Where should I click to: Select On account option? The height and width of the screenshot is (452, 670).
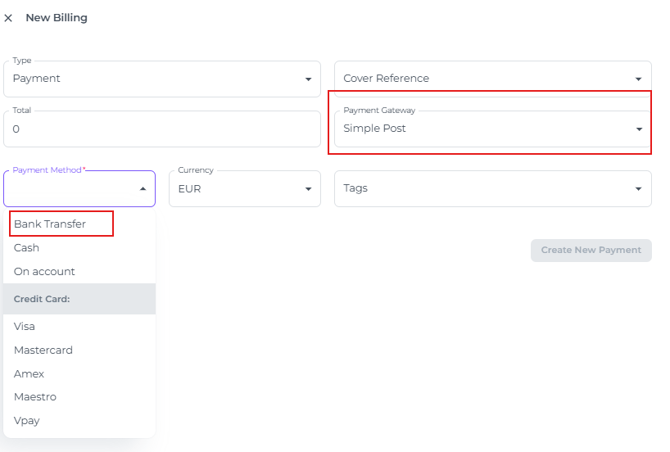[x=44, y=272]
